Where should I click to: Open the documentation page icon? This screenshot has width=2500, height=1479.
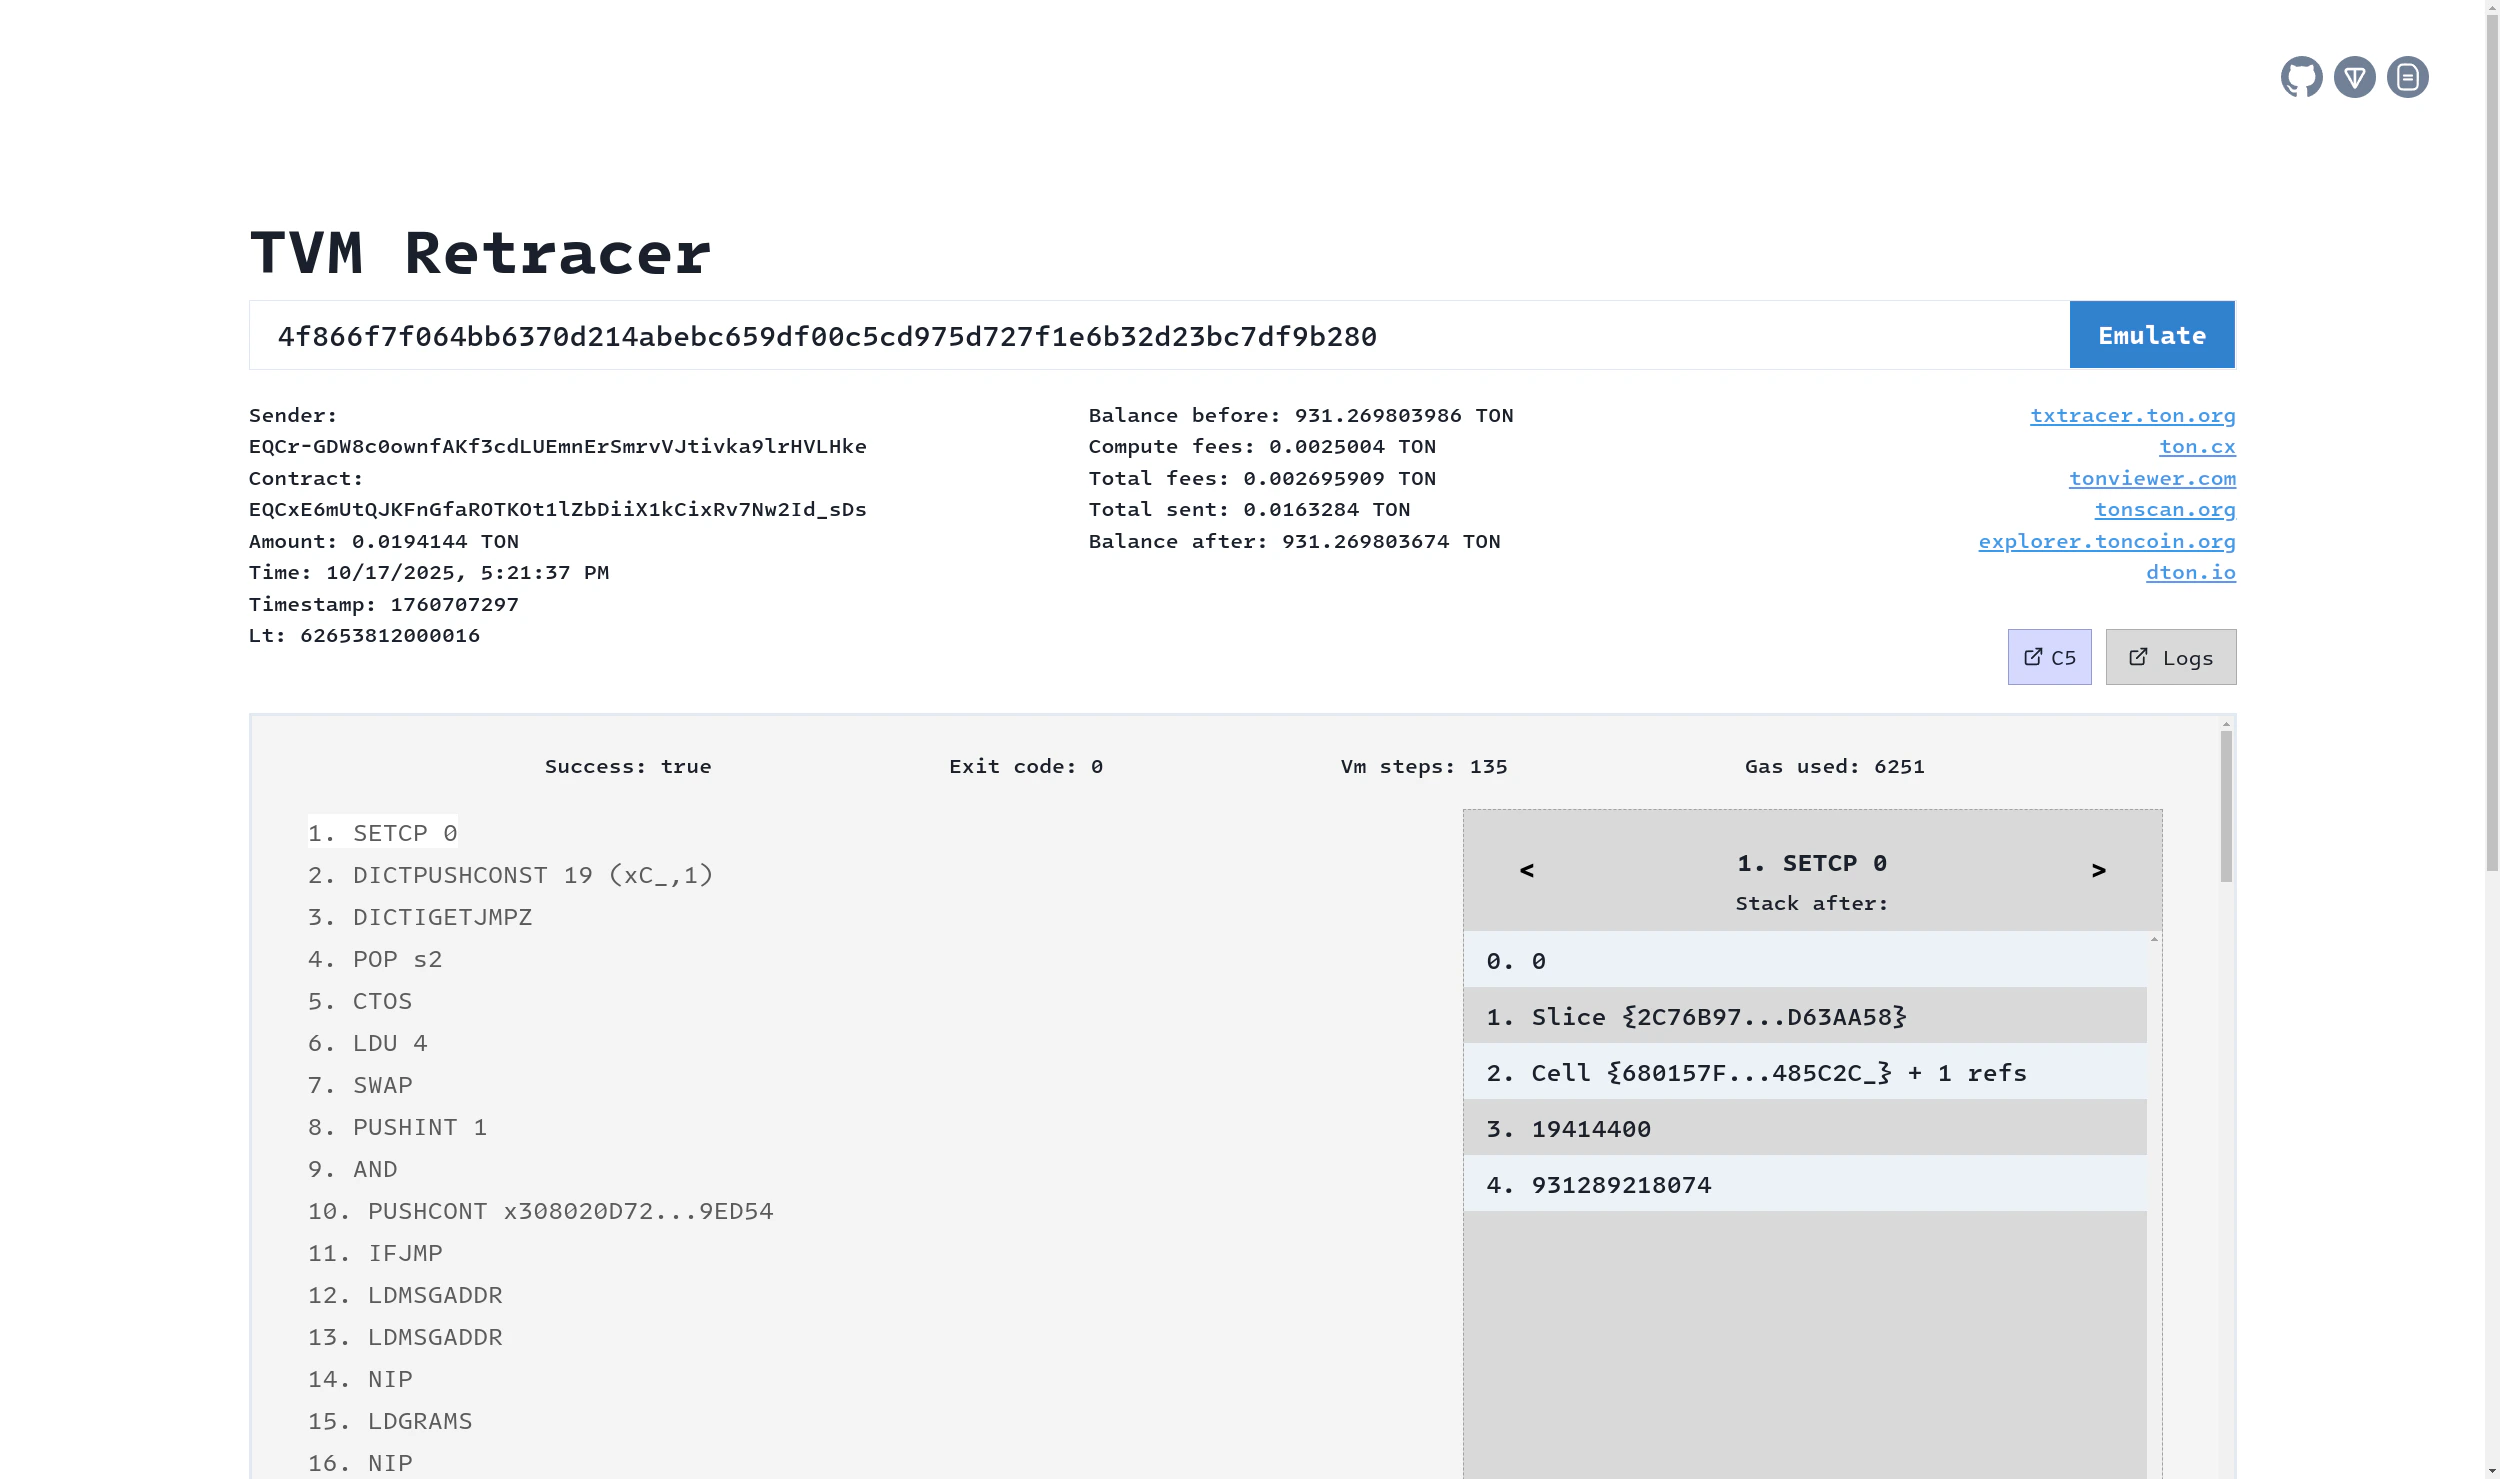(2406, 76)
